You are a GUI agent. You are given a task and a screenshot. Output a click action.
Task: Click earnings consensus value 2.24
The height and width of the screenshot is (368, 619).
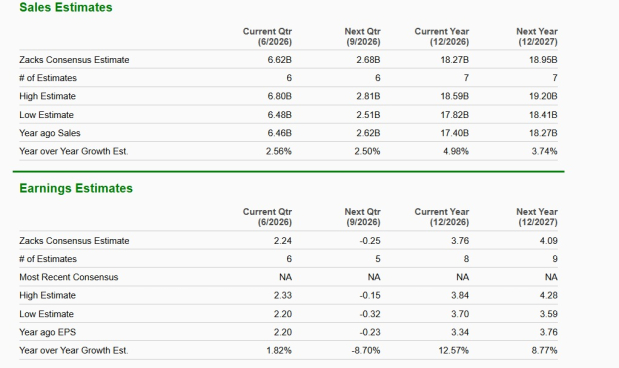(x=283, y=240)
